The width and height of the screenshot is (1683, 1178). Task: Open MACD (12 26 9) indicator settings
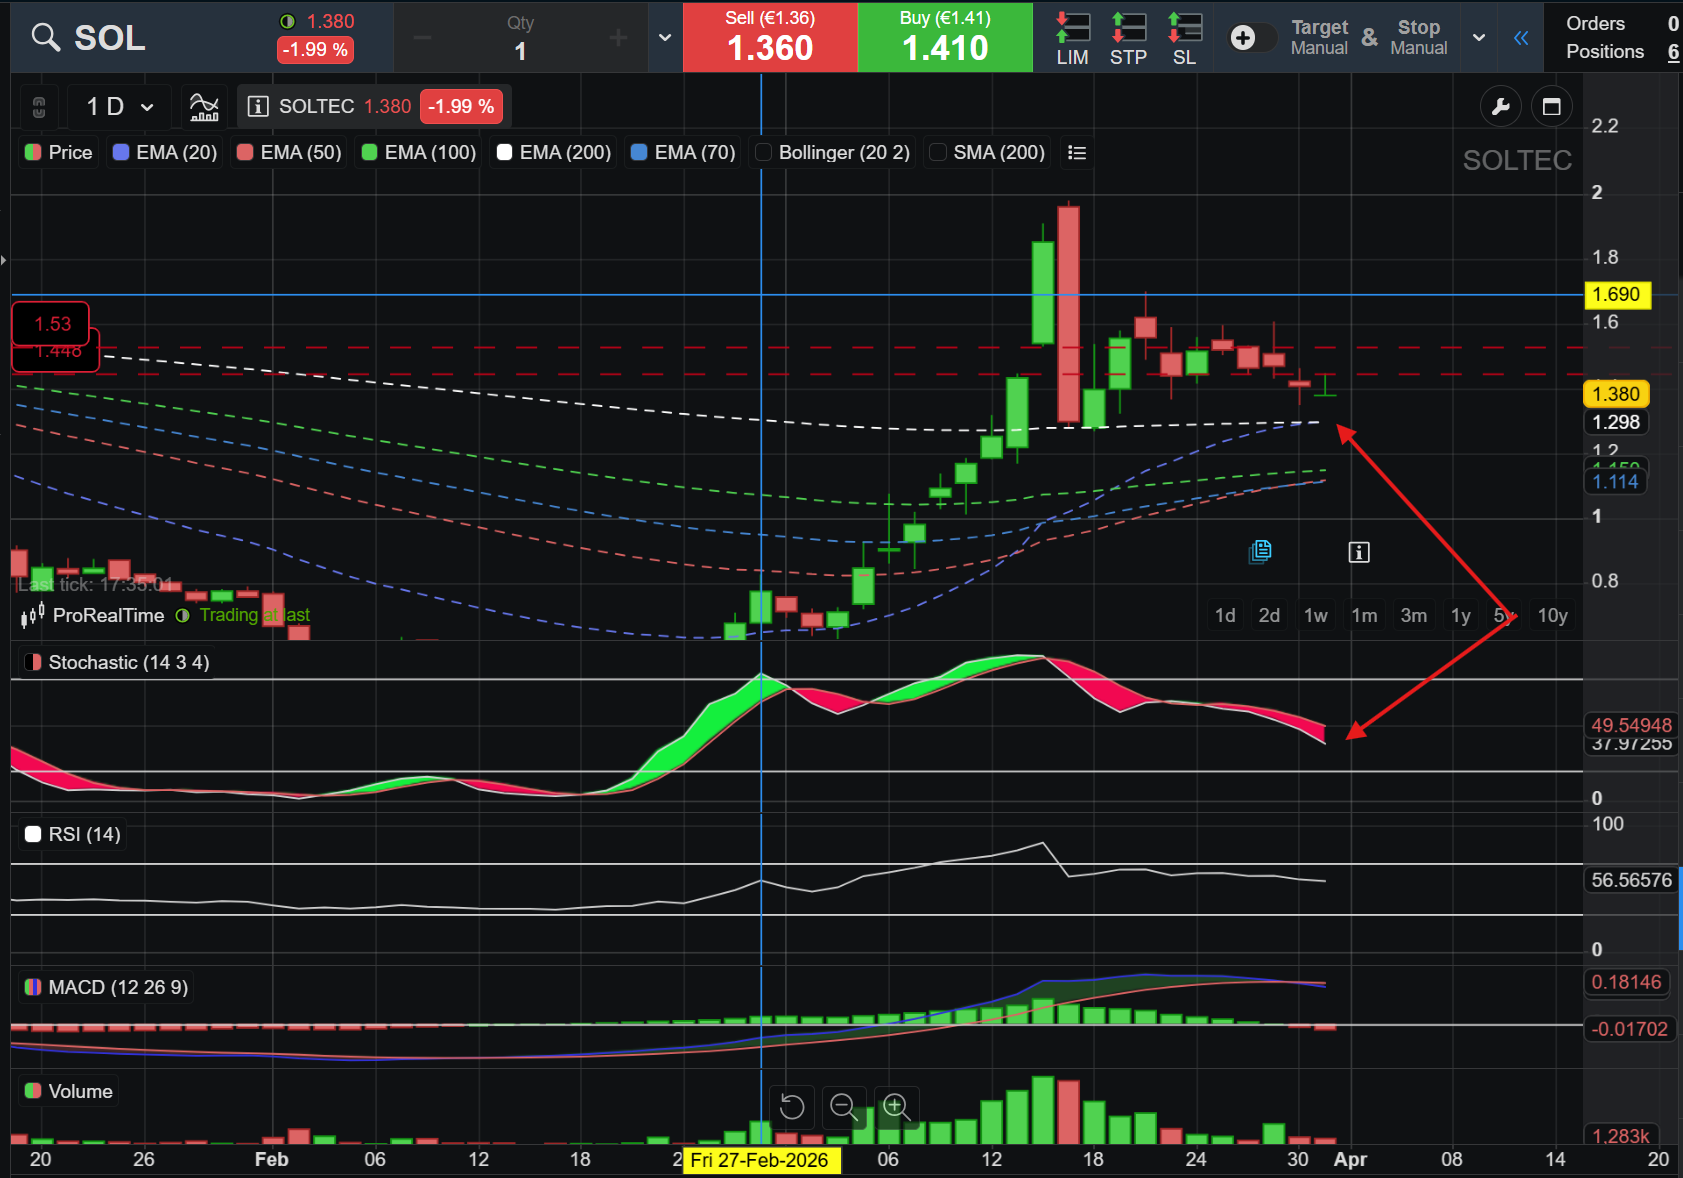[x=107, y=987]
